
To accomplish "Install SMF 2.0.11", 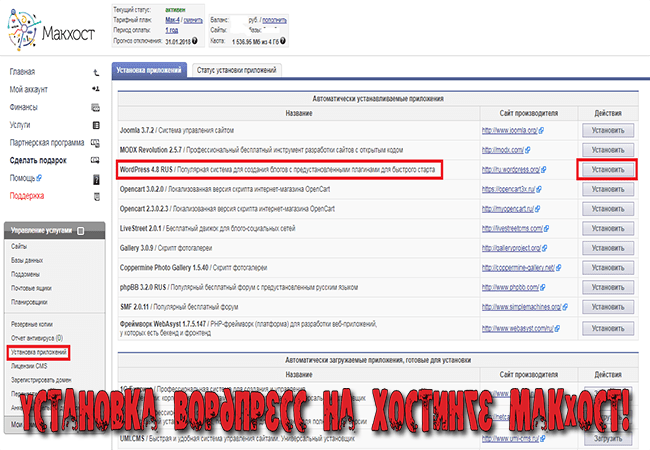I will [x=608, y=307].
